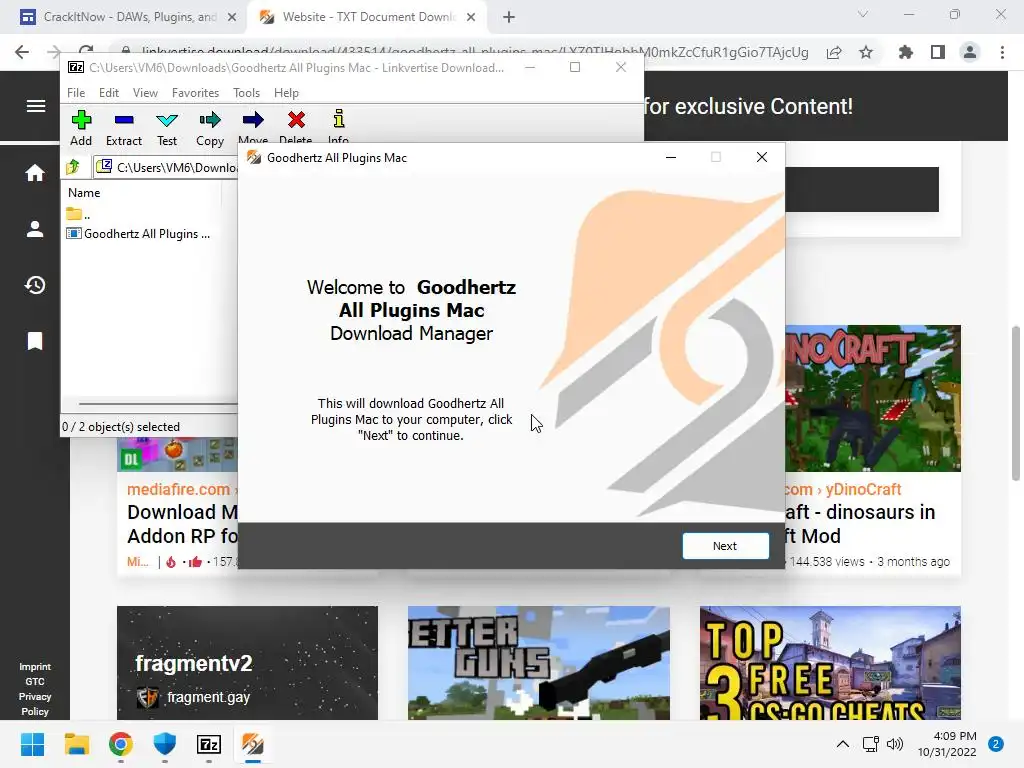Open the mediafire.com card link

(x=178, y=489)
